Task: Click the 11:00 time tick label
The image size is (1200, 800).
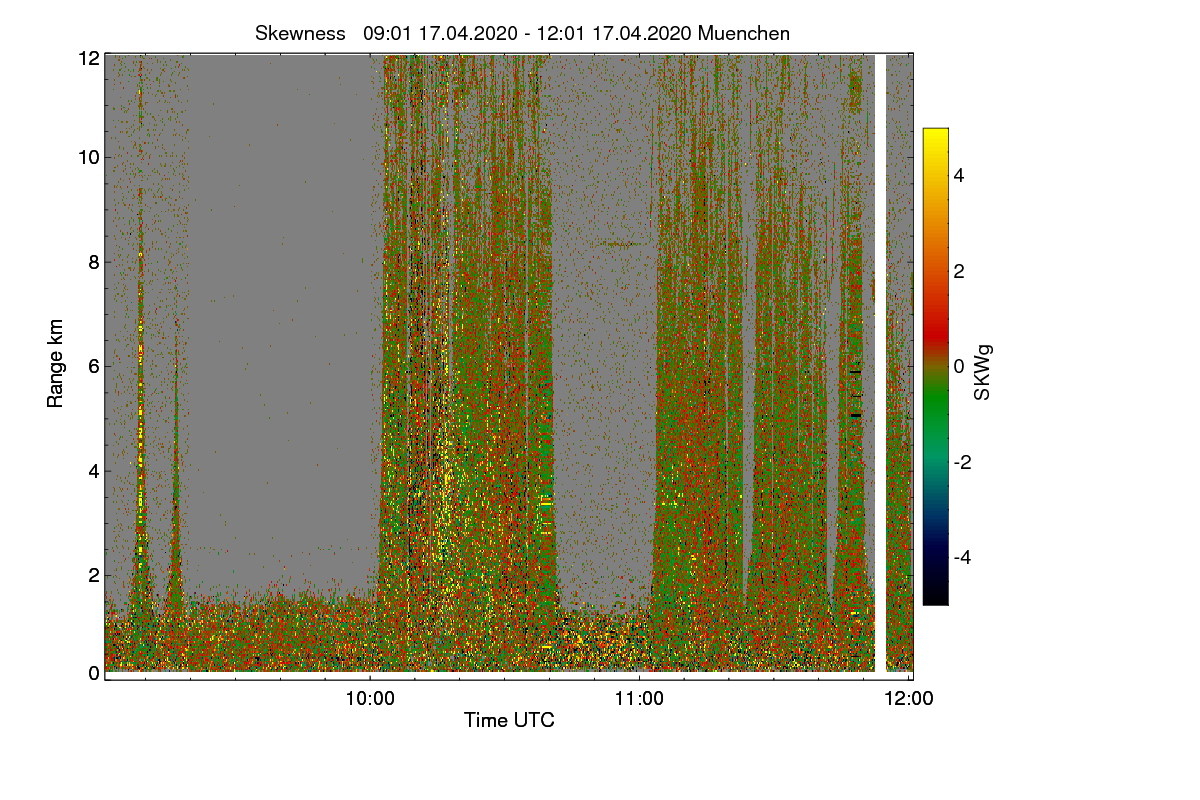Action: point(640,699)
